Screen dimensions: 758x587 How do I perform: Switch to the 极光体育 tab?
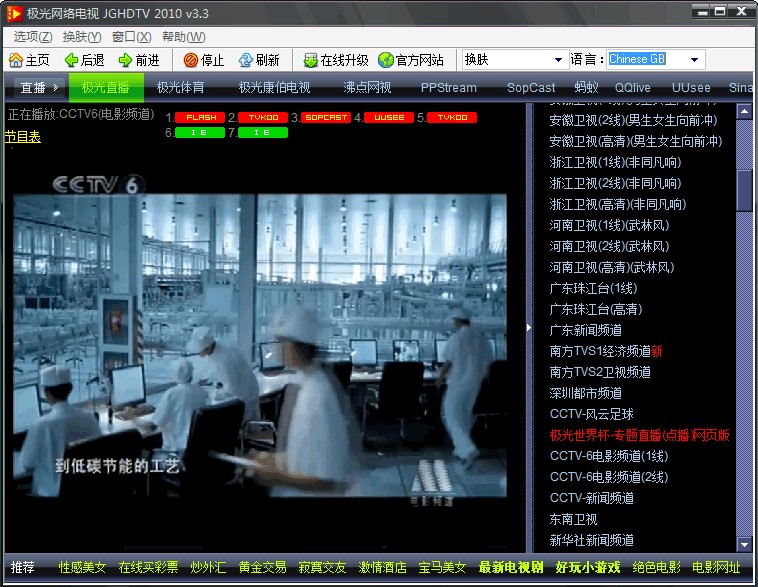(181, 88)
